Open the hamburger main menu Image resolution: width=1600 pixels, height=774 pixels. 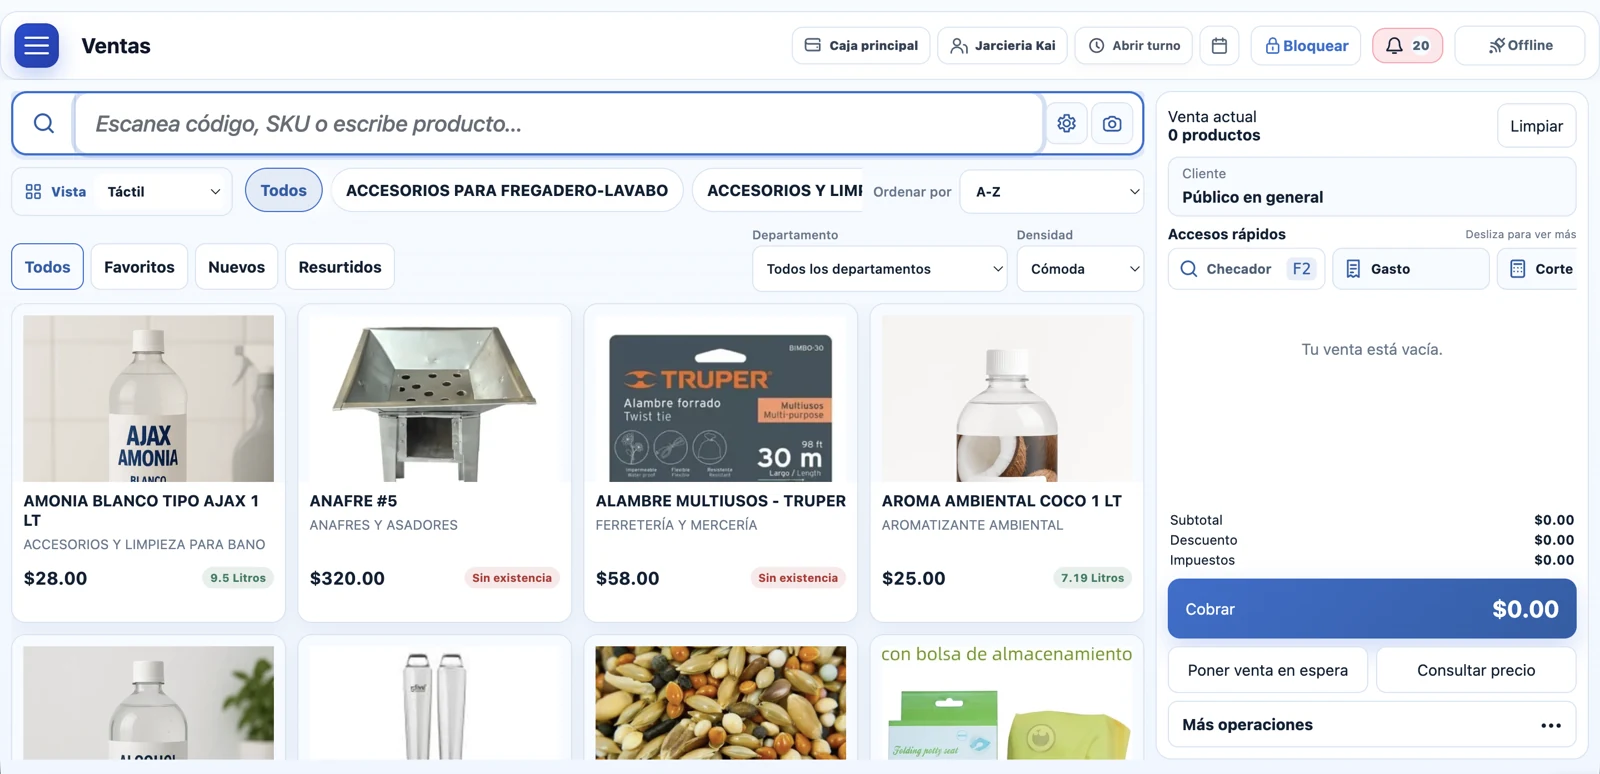pos(37,46)
